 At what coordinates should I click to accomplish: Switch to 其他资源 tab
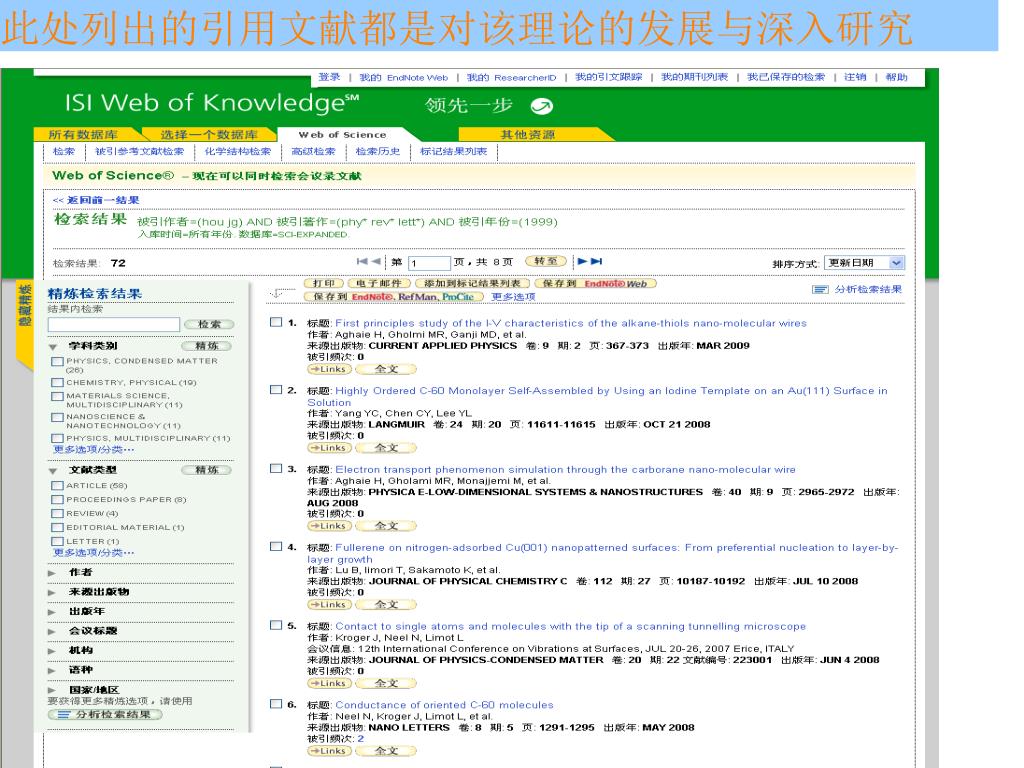point(528,135)
